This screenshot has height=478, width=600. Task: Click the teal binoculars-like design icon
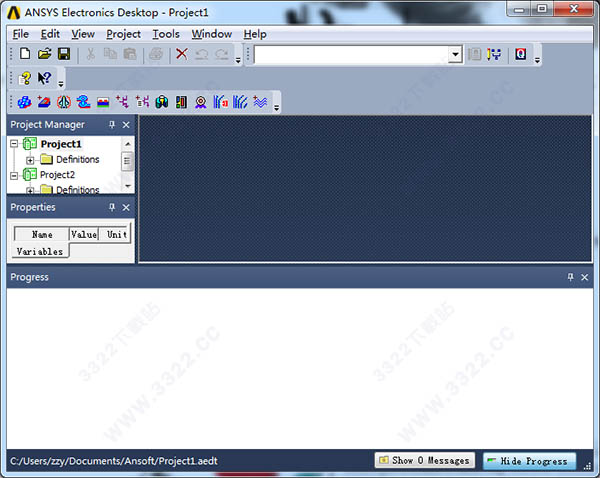coord(162,102)
